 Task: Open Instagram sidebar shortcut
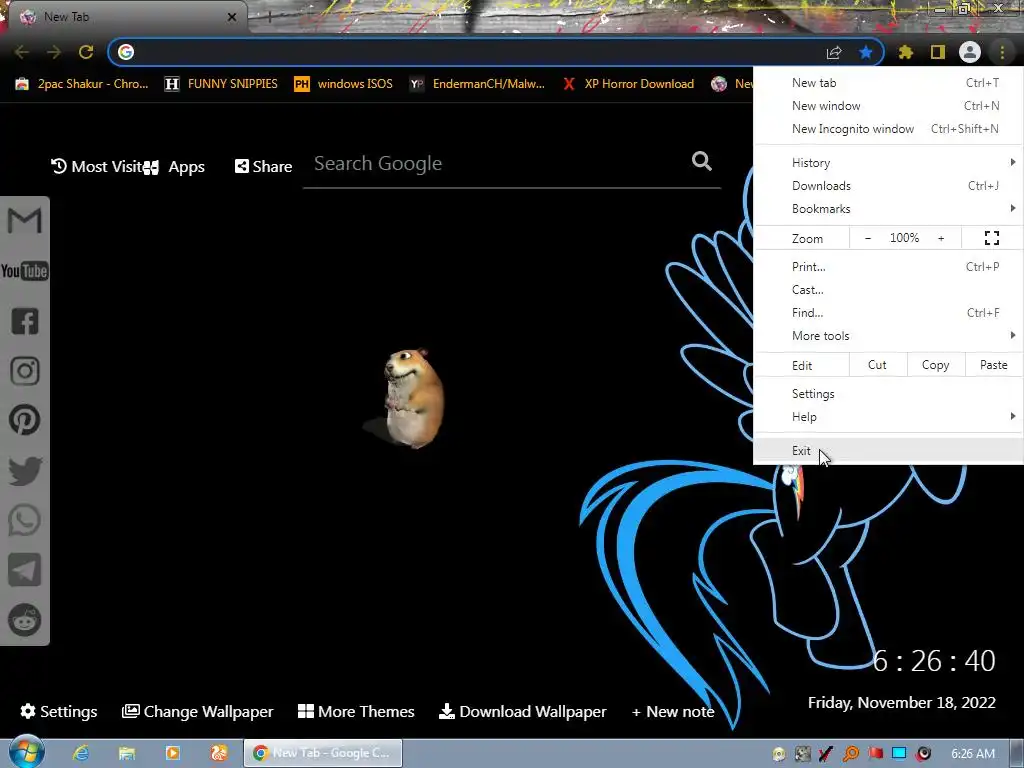tap(25, 371)
